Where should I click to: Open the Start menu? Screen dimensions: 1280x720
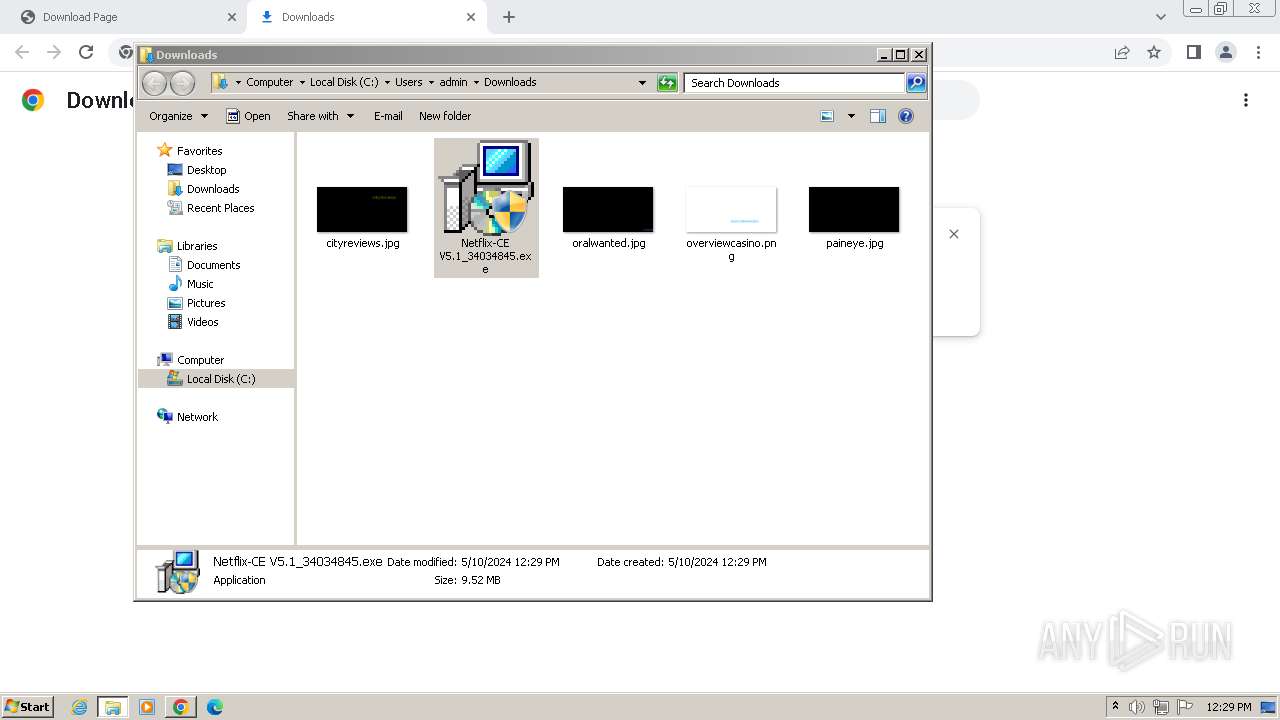click(27, 706)
